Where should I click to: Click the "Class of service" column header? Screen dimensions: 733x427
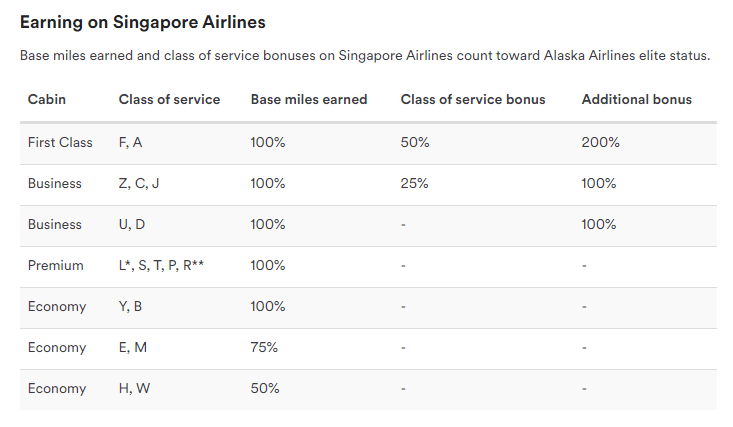(x=169, y=100)
